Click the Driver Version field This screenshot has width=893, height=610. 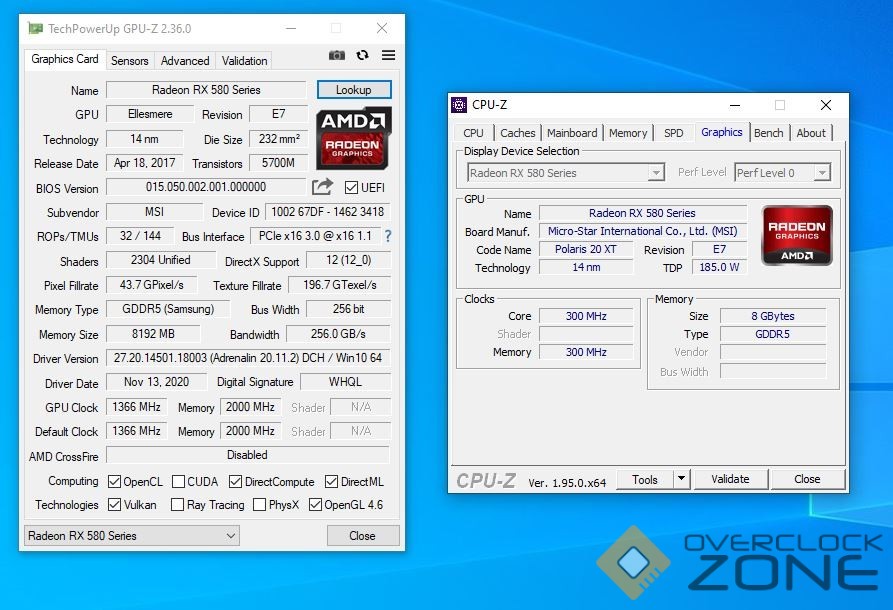247,358
